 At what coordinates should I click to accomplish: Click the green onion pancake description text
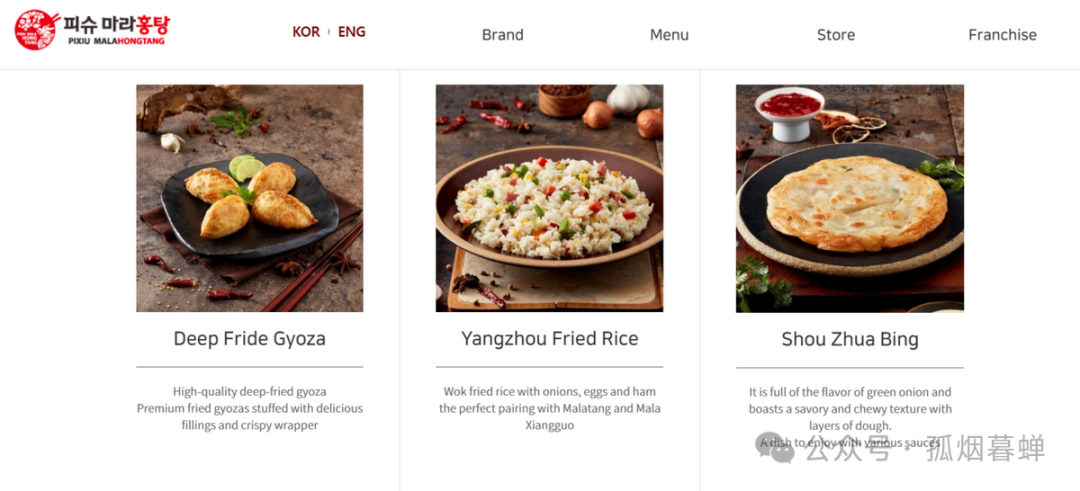(x=850, y=417)
